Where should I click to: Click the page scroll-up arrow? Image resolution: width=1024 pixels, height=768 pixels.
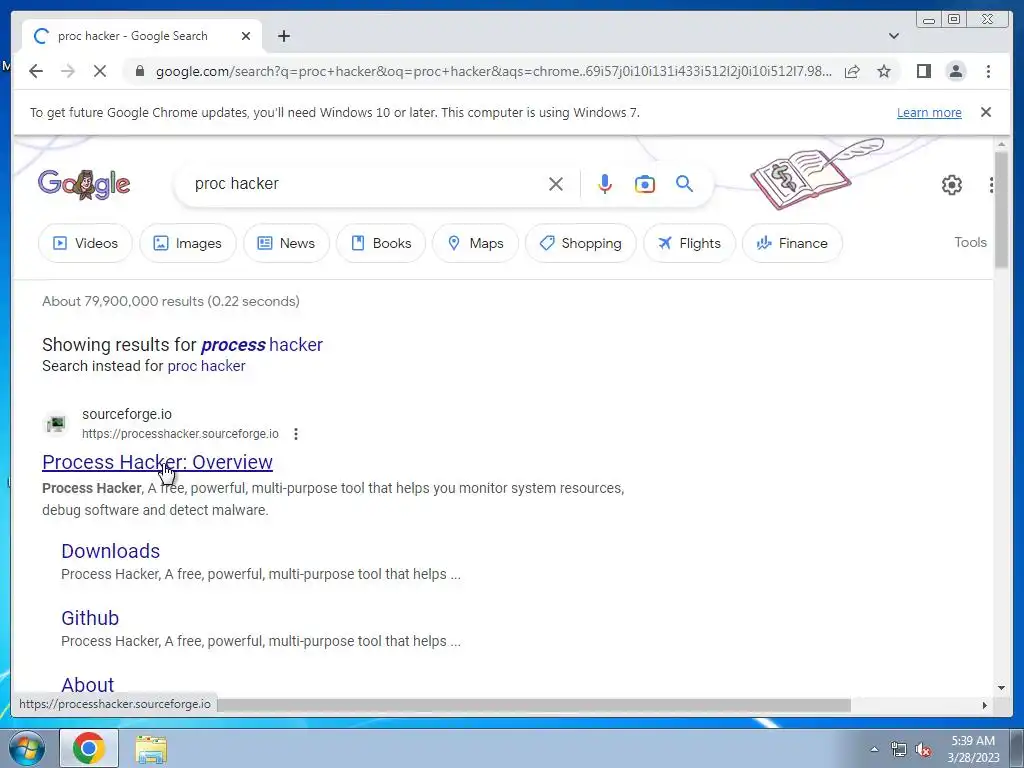(1001, 144)
